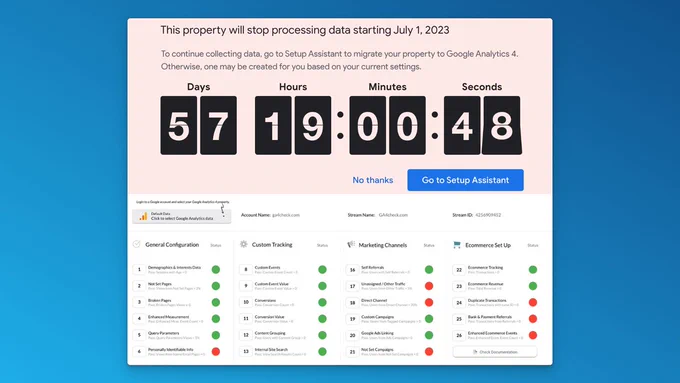Viewport: 680px width, 383px height.
Task: Dismiss the banner with No thanks
Action: [x=373, y=180]
